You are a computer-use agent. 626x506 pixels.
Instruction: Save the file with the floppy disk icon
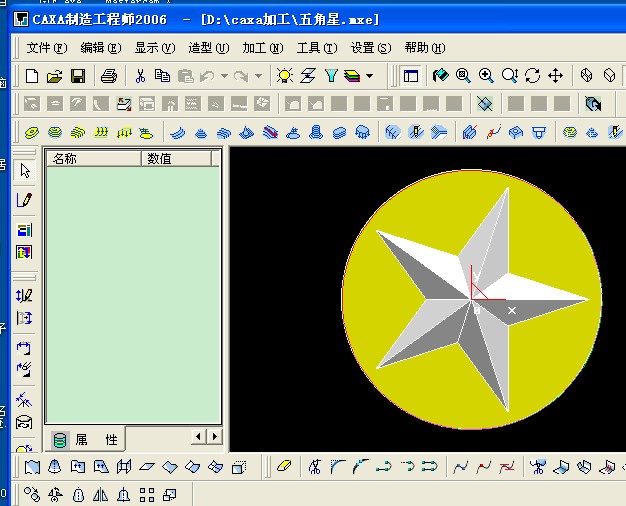pyautogui.click(x=78, y=75)
